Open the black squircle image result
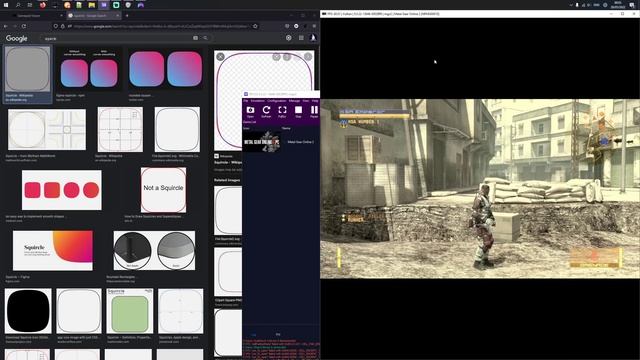 (x=28, y=311)
